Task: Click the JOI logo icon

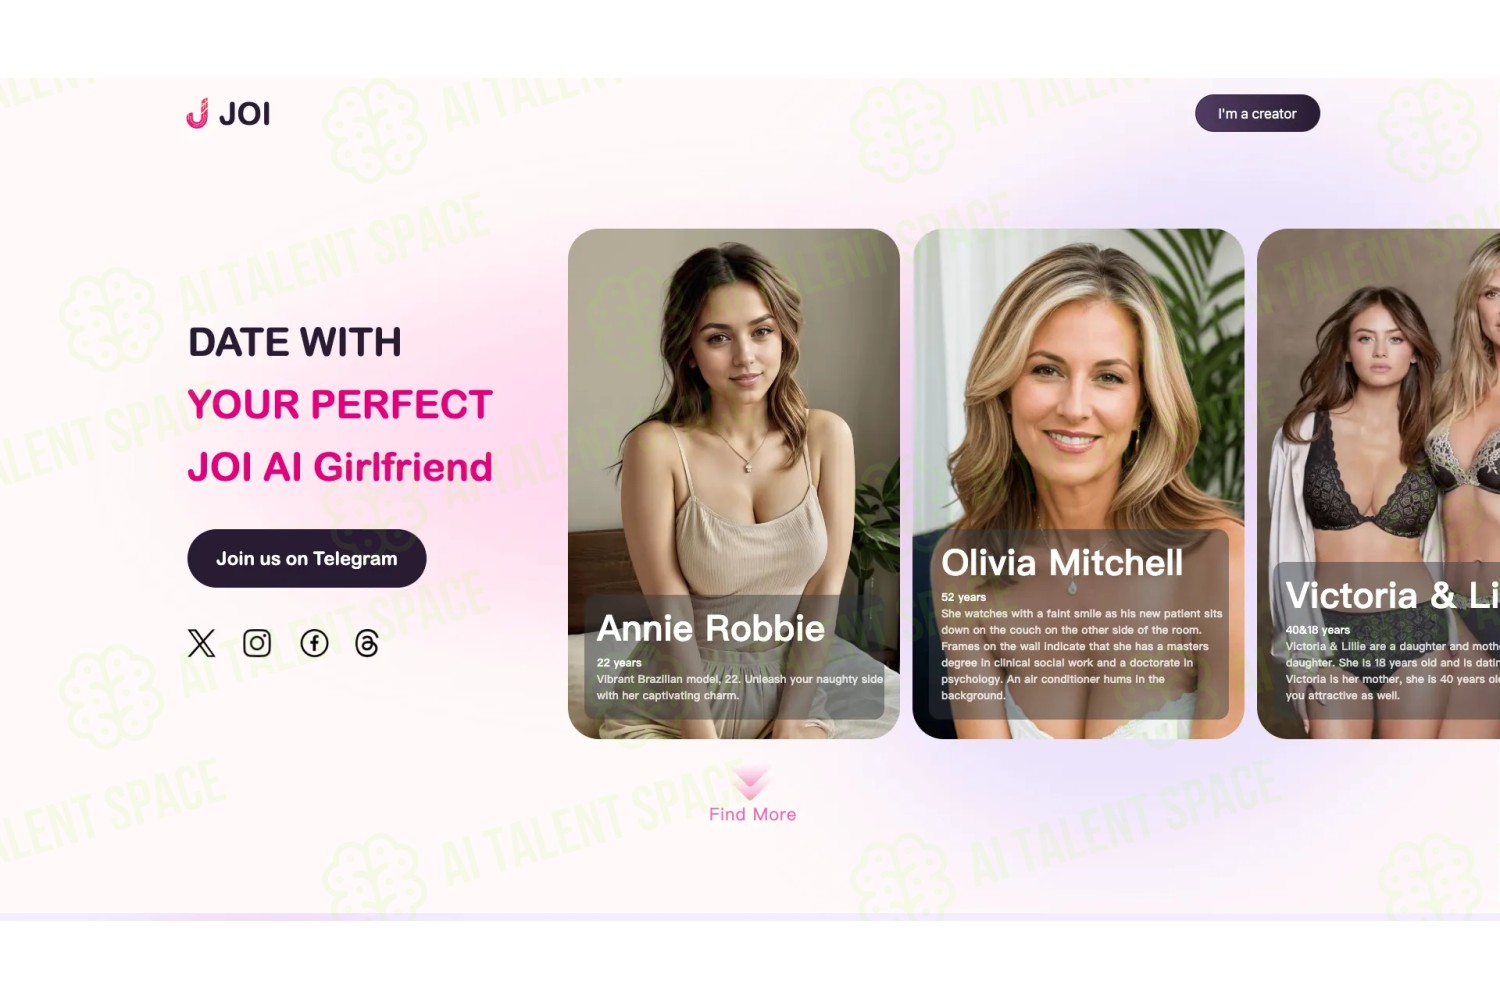Action: pyautogui.click(x=197, y=113)
